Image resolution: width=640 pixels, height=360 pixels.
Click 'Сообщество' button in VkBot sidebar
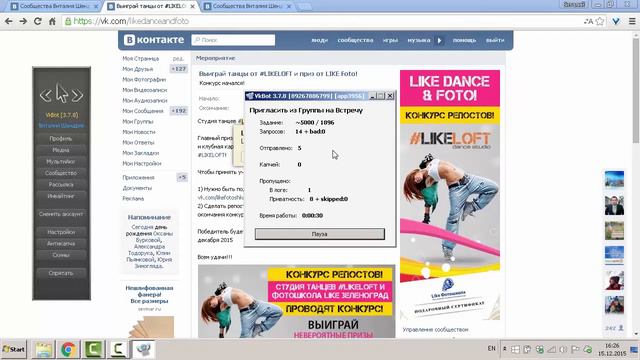[x=61, y=173]
